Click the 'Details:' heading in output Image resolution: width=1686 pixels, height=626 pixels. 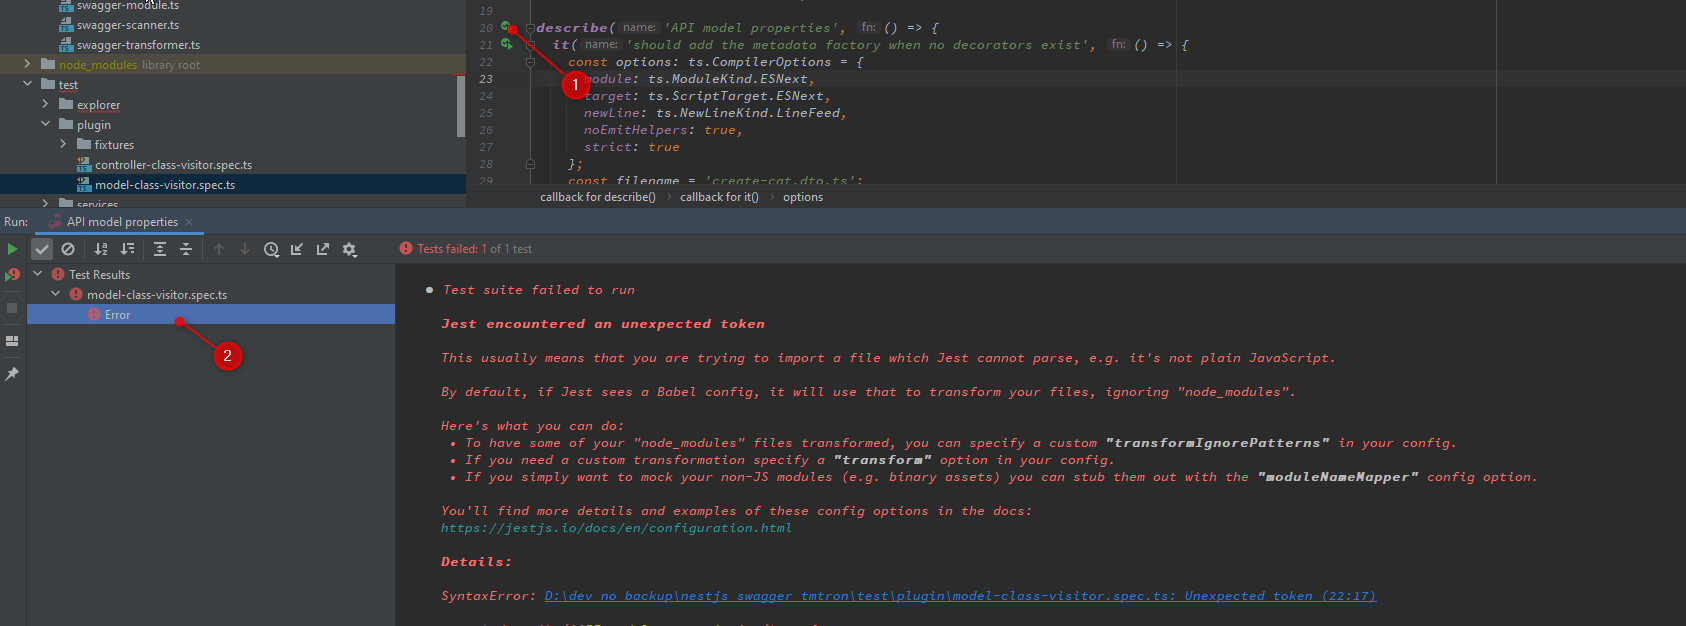coord(476,562)
